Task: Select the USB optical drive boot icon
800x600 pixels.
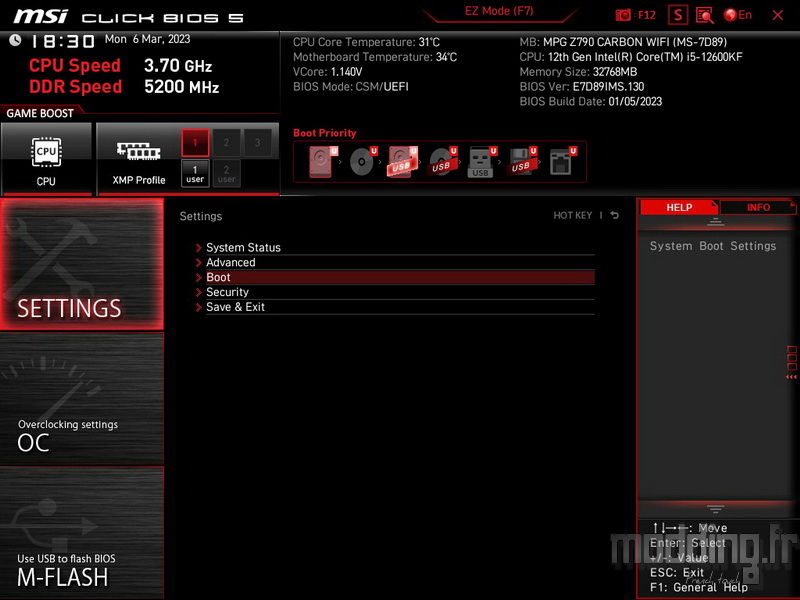Action: click(x=442, y=162)
